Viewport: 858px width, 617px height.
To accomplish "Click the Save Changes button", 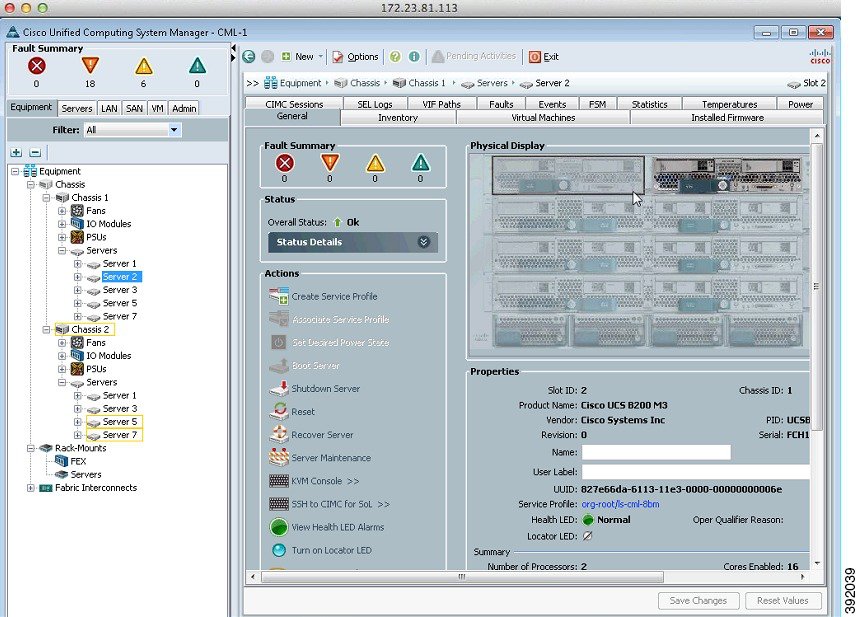I will point(698,600).
